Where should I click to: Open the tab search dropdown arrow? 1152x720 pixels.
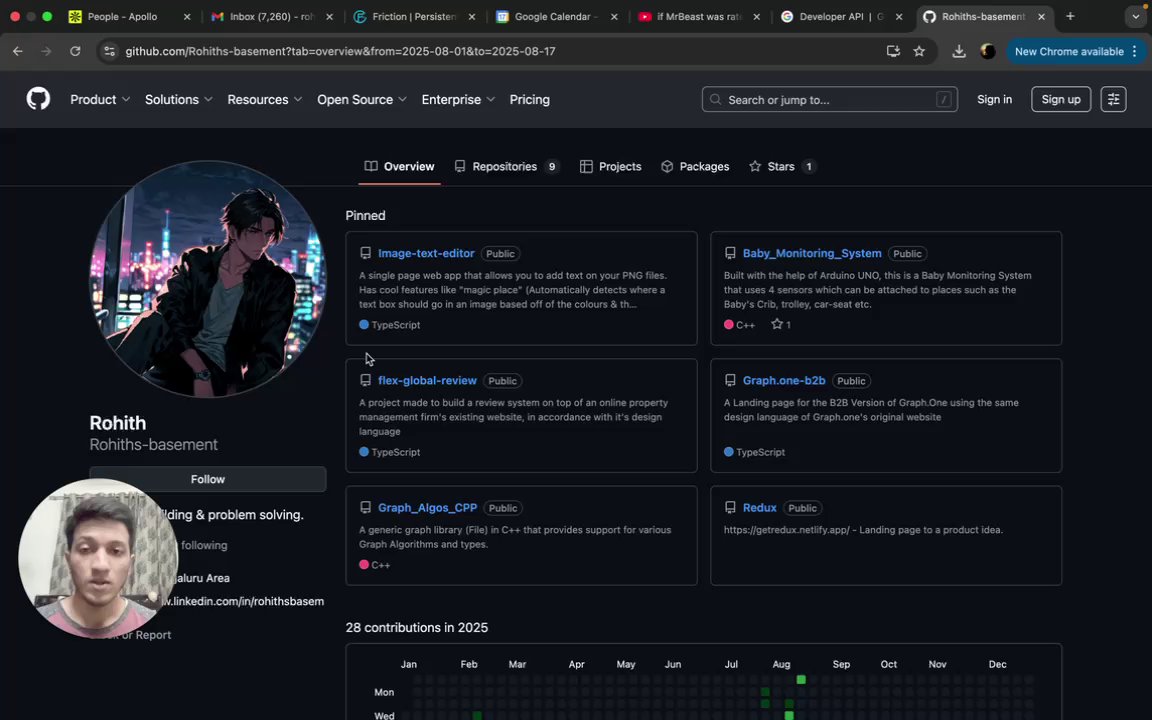1135,16
